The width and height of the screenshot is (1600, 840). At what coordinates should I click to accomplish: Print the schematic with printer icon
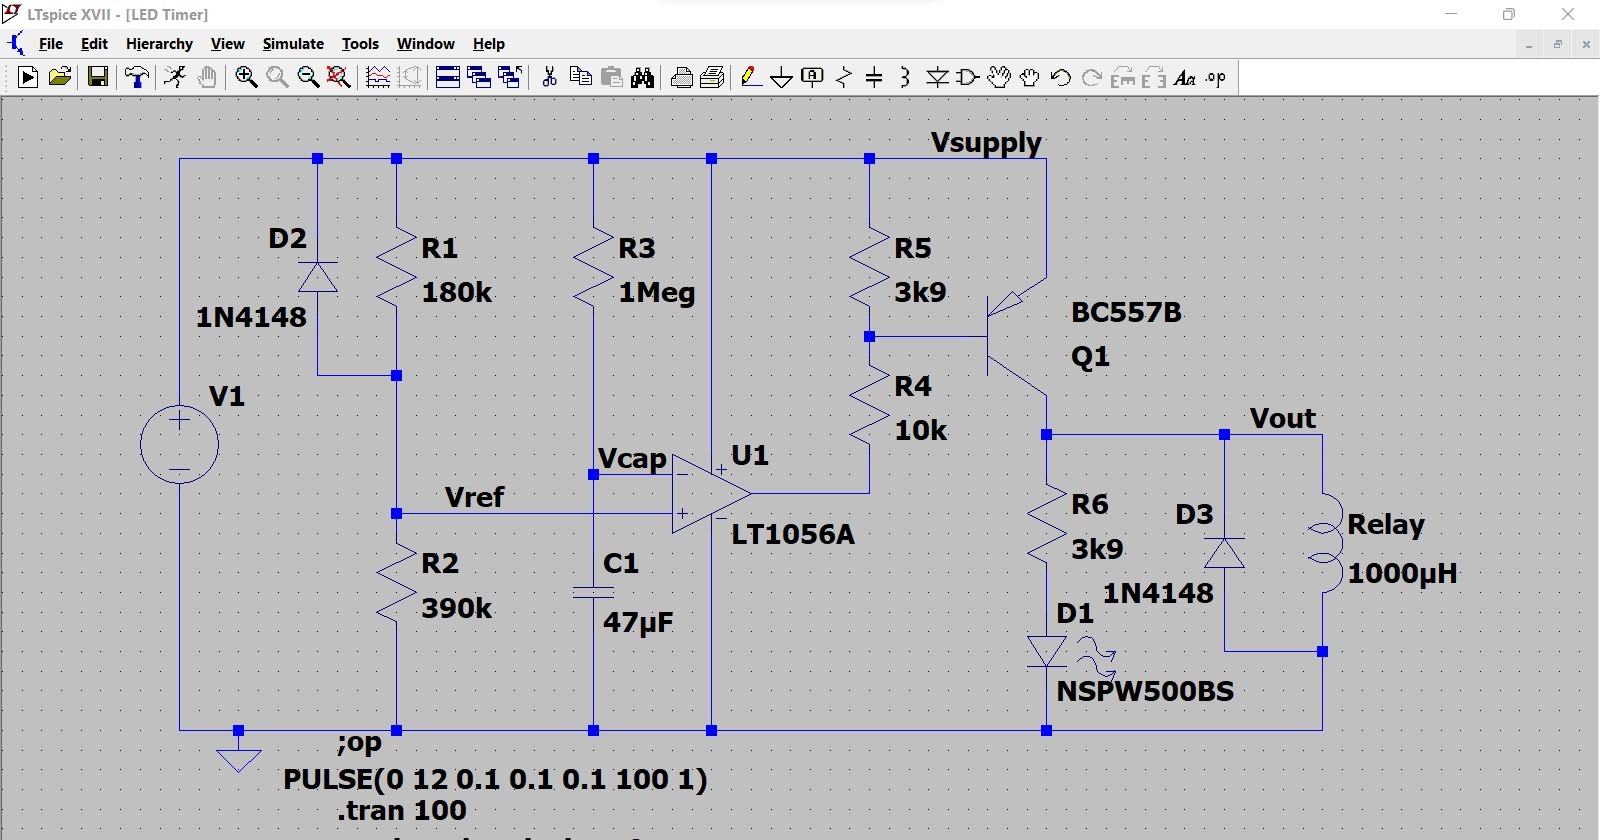click(x=712, y=77)
